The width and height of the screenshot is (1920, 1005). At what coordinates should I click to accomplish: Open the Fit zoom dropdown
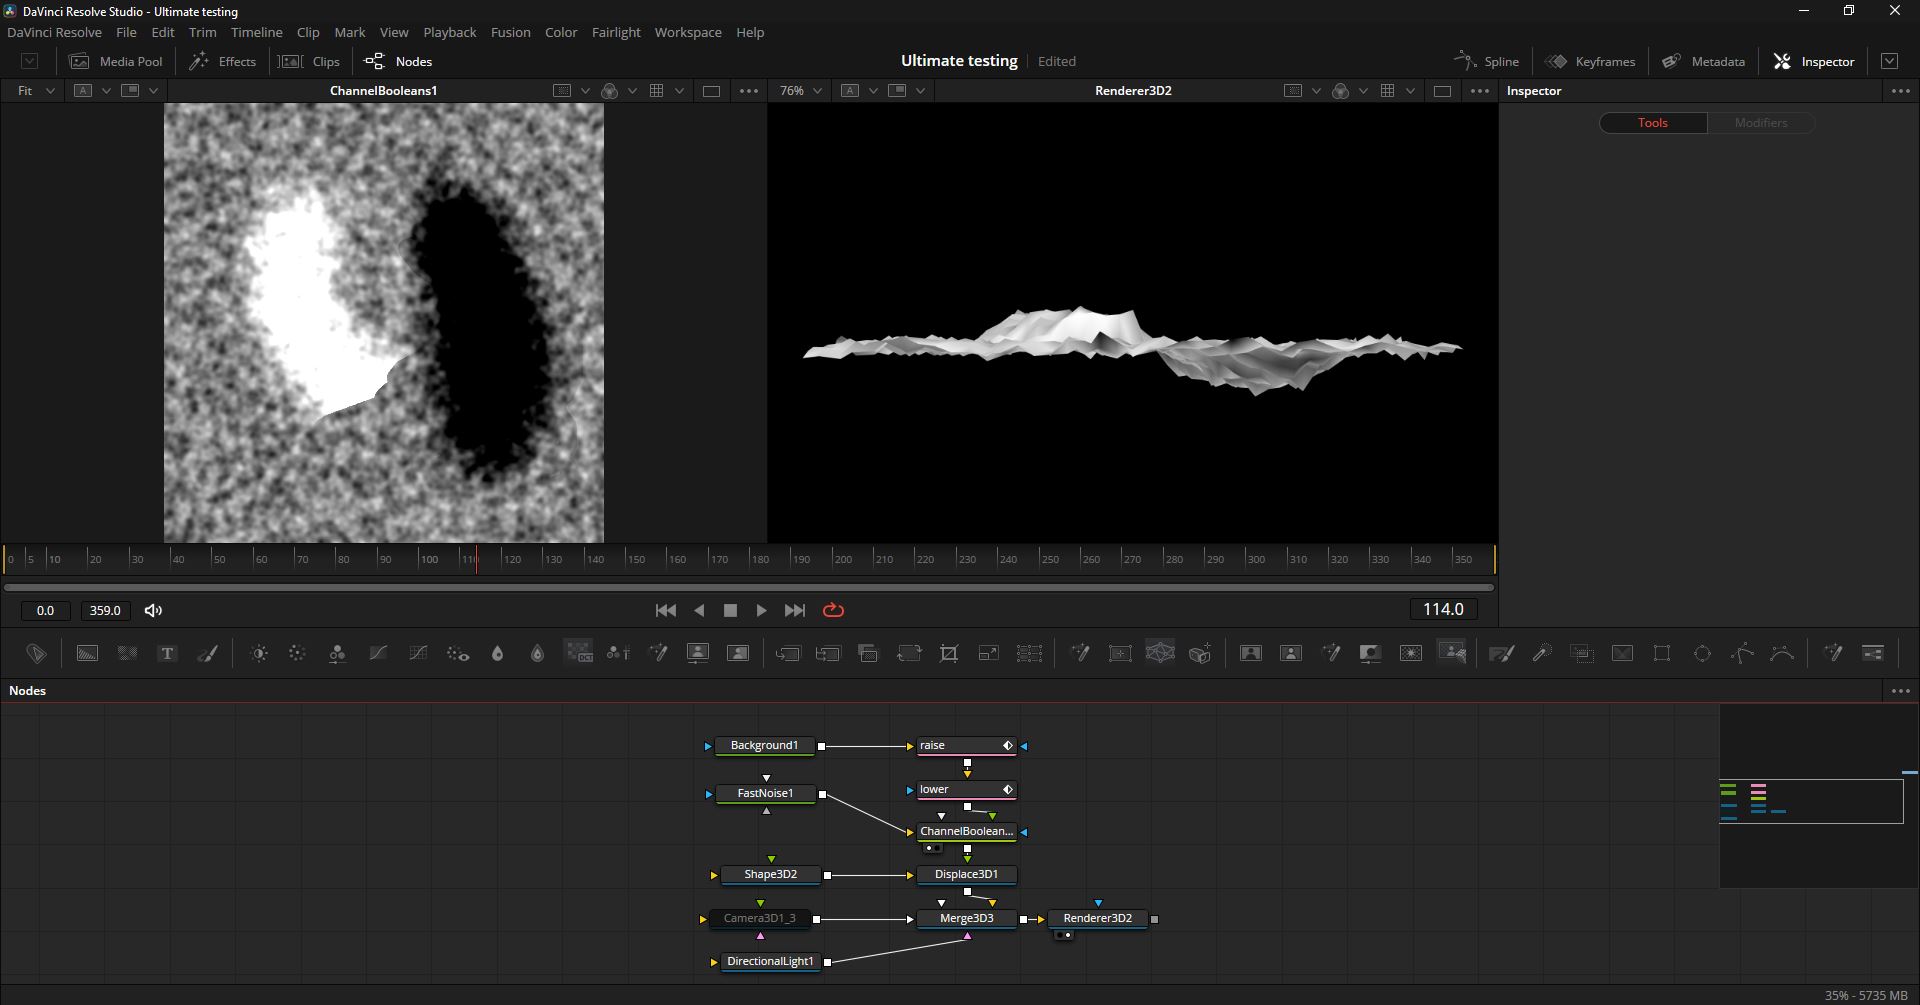[36, 90]
